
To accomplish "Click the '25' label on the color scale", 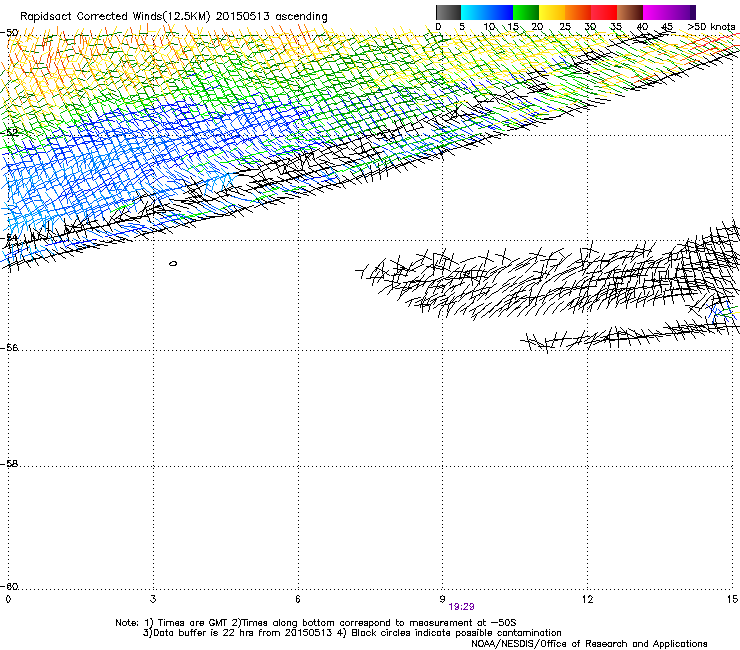I will point(565,27).
